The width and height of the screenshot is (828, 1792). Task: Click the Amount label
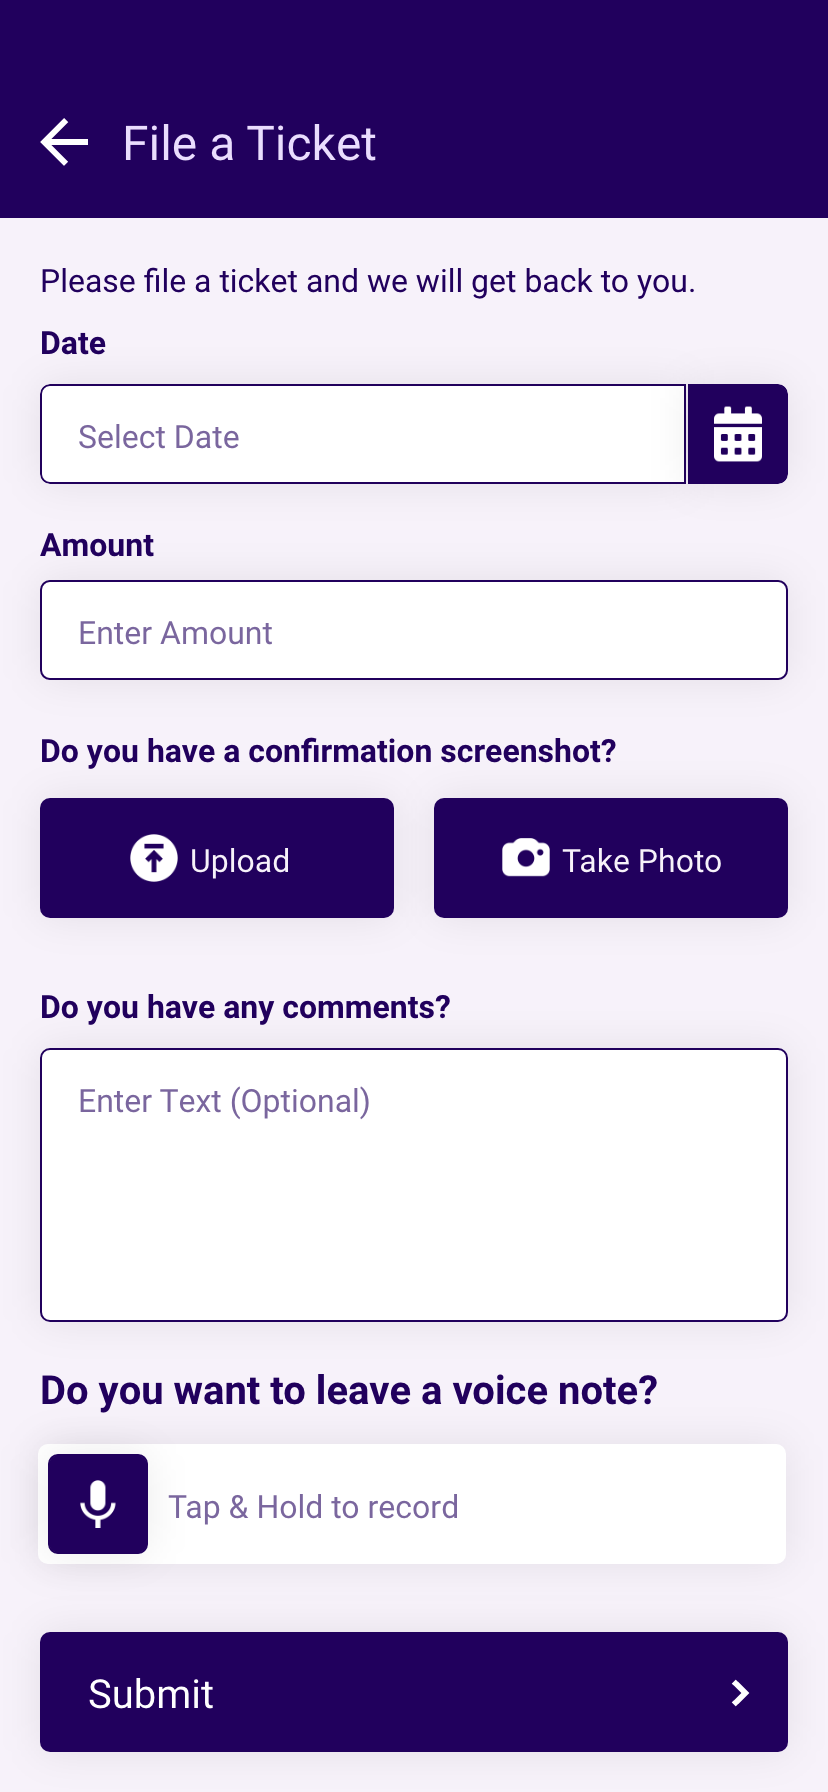point(97,545)
